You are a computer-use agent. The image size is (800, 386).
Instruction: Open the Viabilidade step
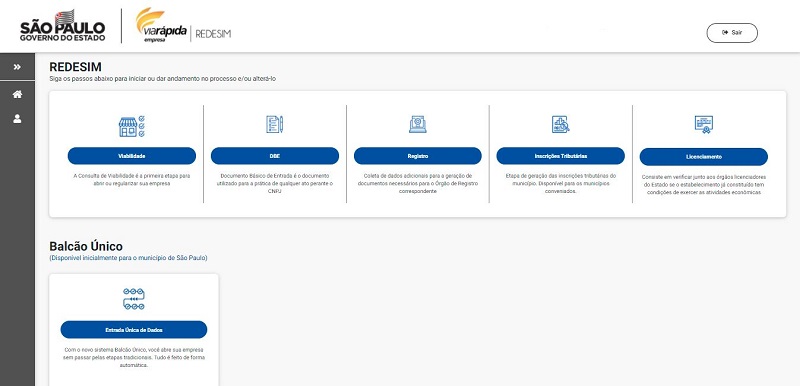coord(132,156)
